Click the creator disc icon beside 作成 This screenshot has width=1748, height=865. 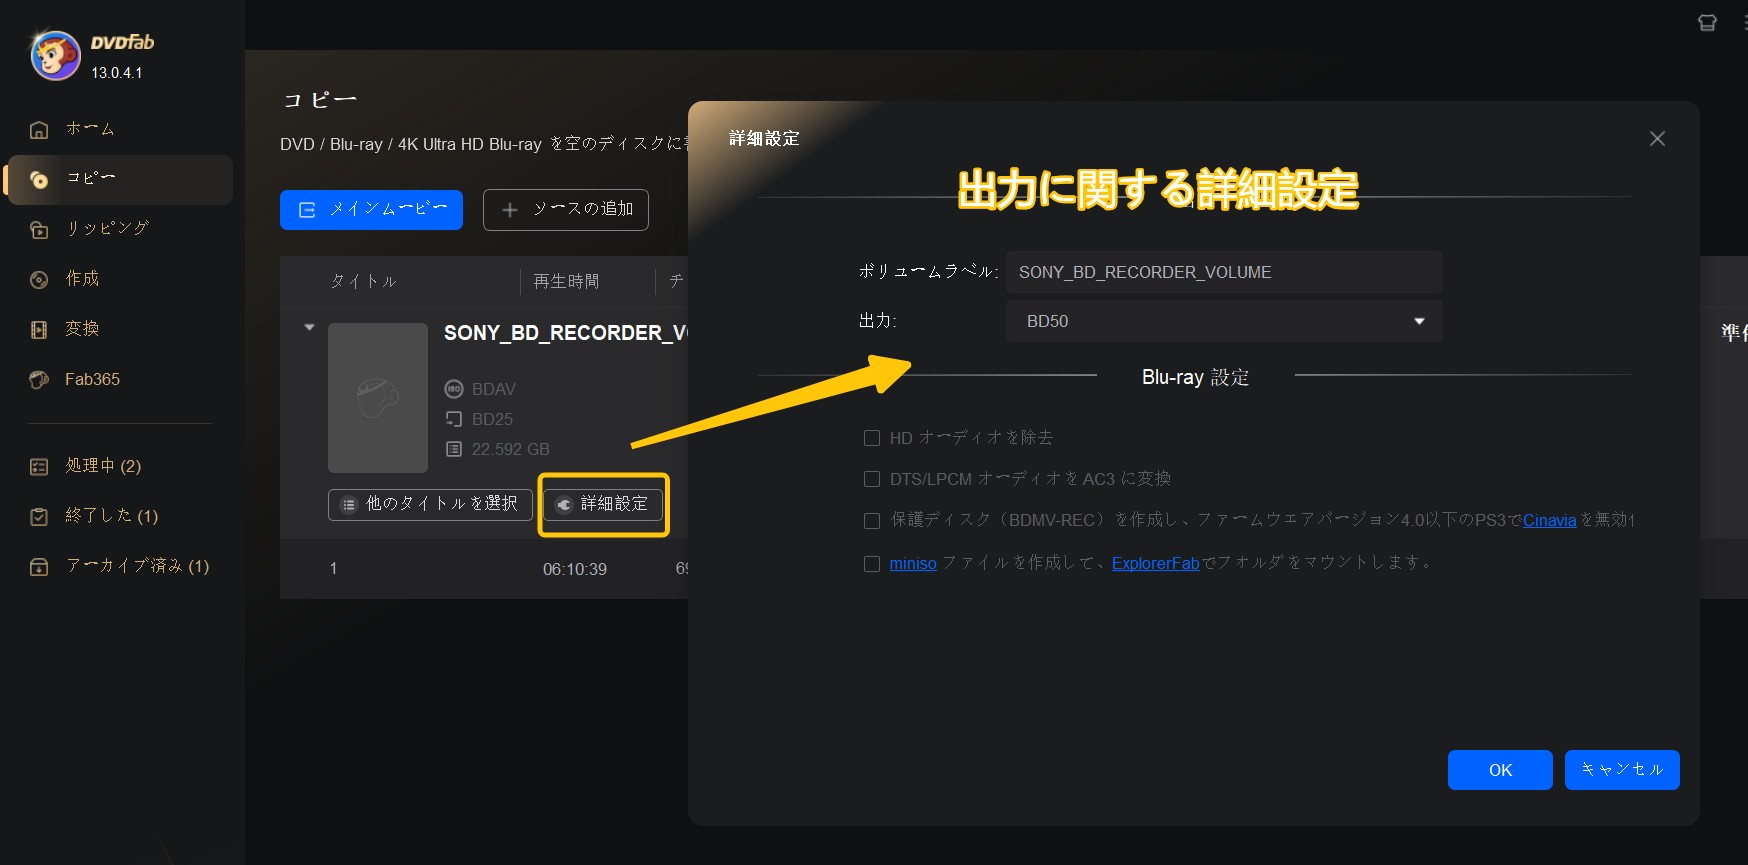pyautogui.click(x=39, y=280)
